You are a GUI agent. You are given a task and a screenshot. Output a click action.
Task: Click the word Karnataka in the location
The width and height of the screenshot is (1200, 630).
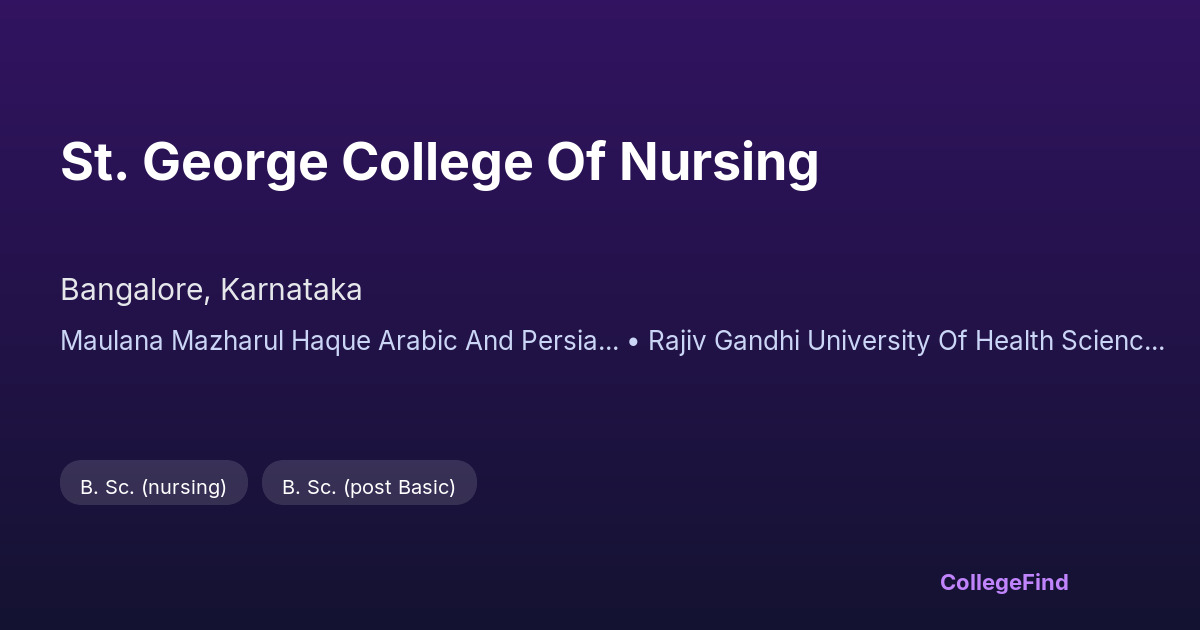pyautogui.click(x=291, y=290)
